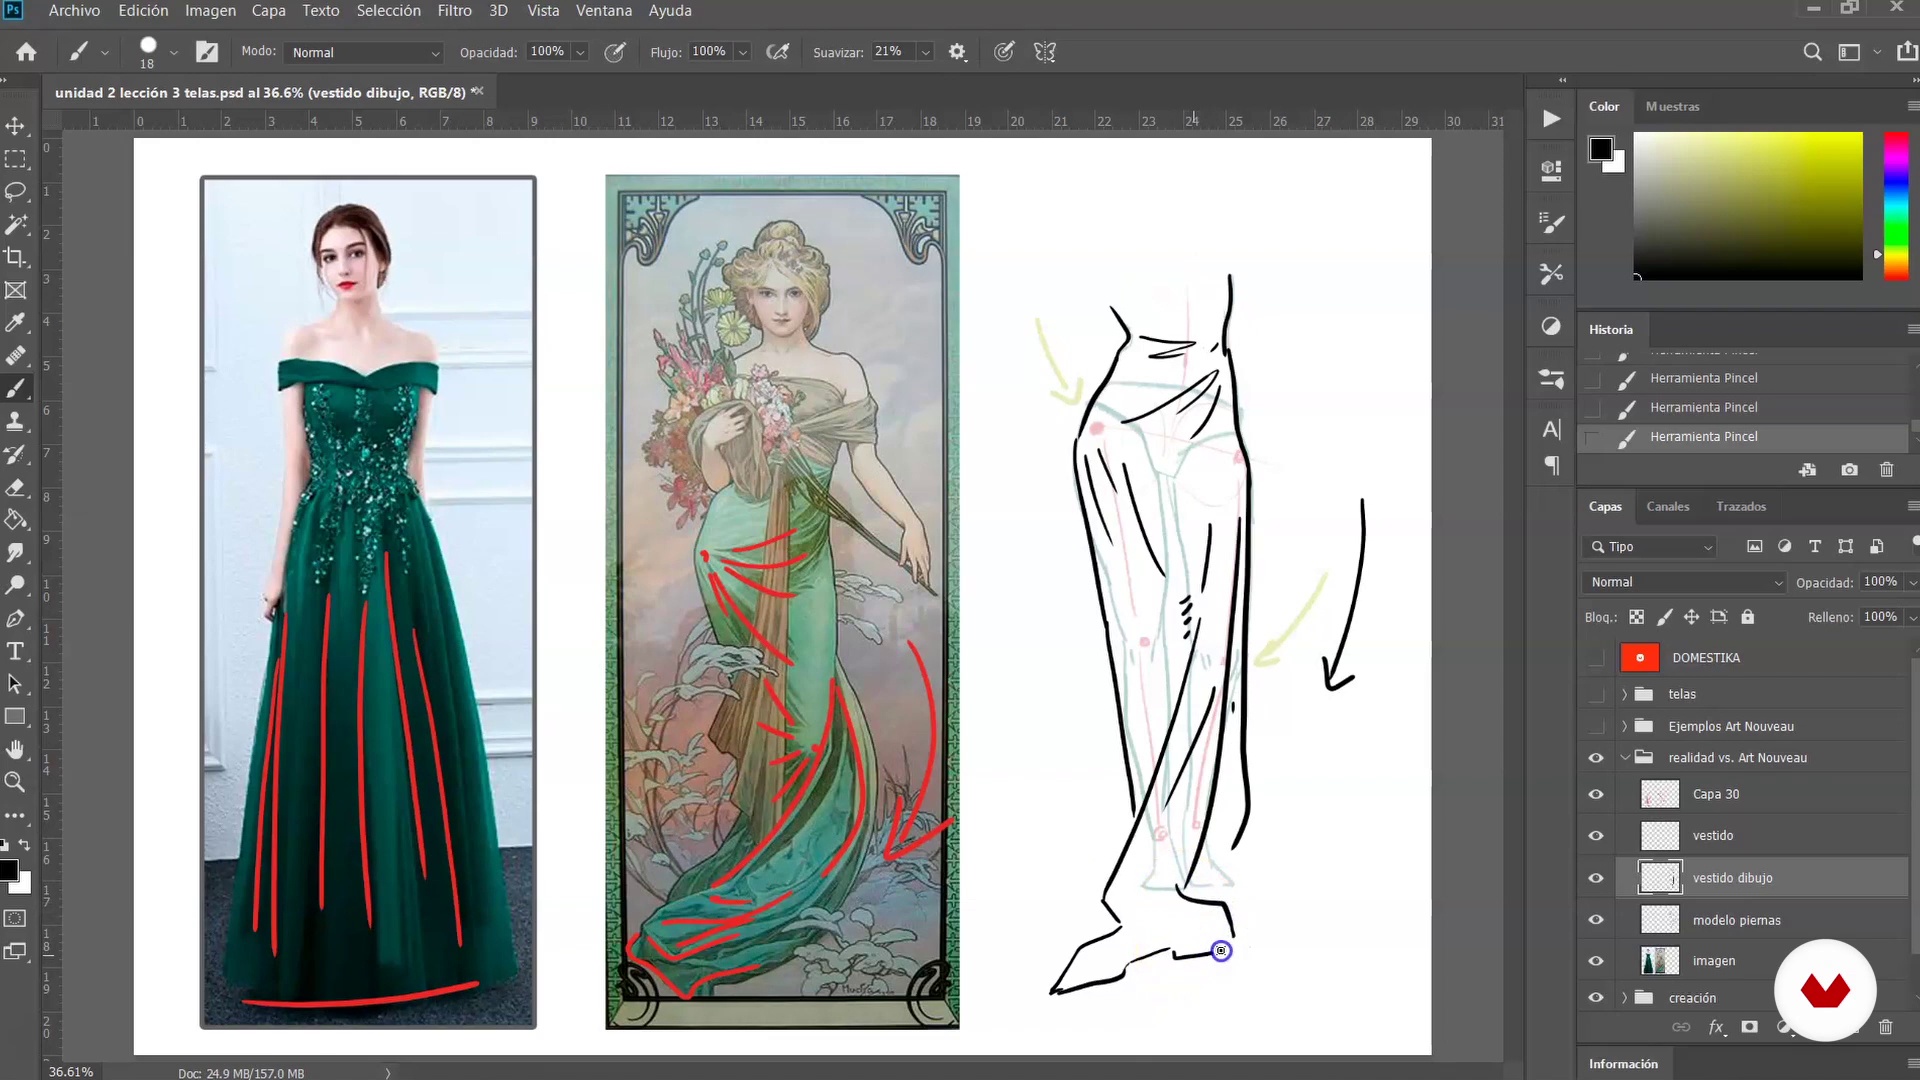Viewport: 1920px width, 1080px height.
Task: Select the Paint Bucket tool
Action: pos(15,520)
